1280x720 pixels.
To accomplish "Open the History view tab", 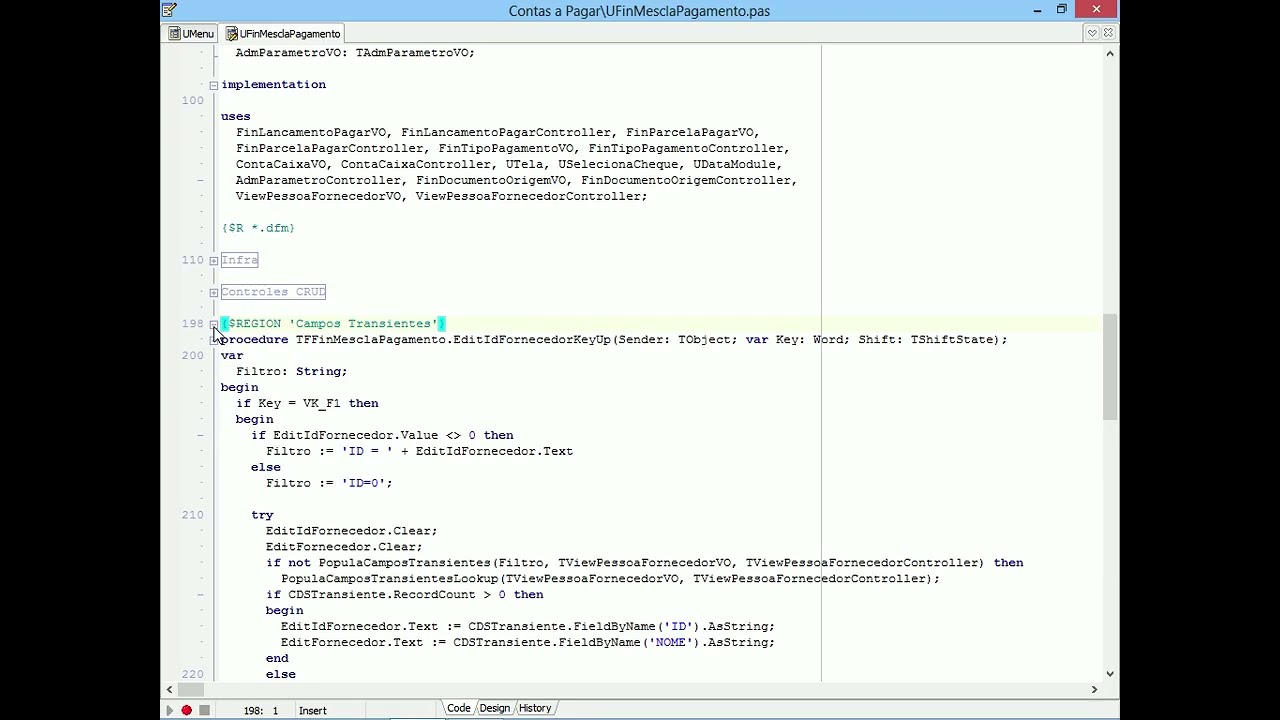I will (535, 708).
